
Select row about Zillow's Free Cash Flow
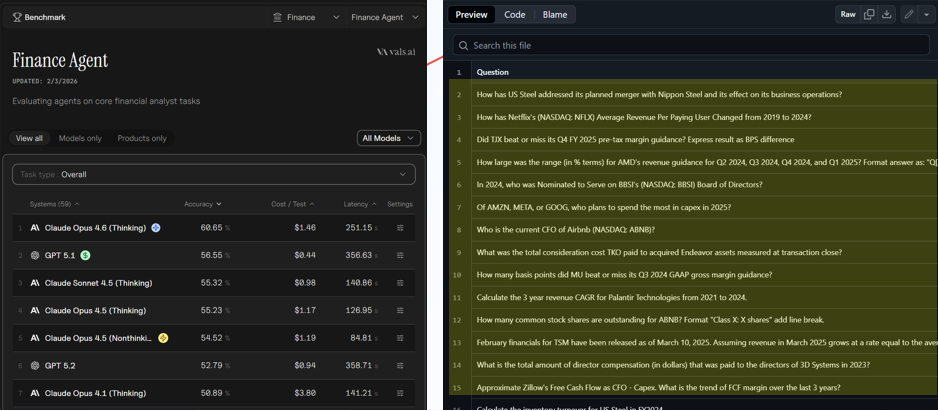(693, 387)
